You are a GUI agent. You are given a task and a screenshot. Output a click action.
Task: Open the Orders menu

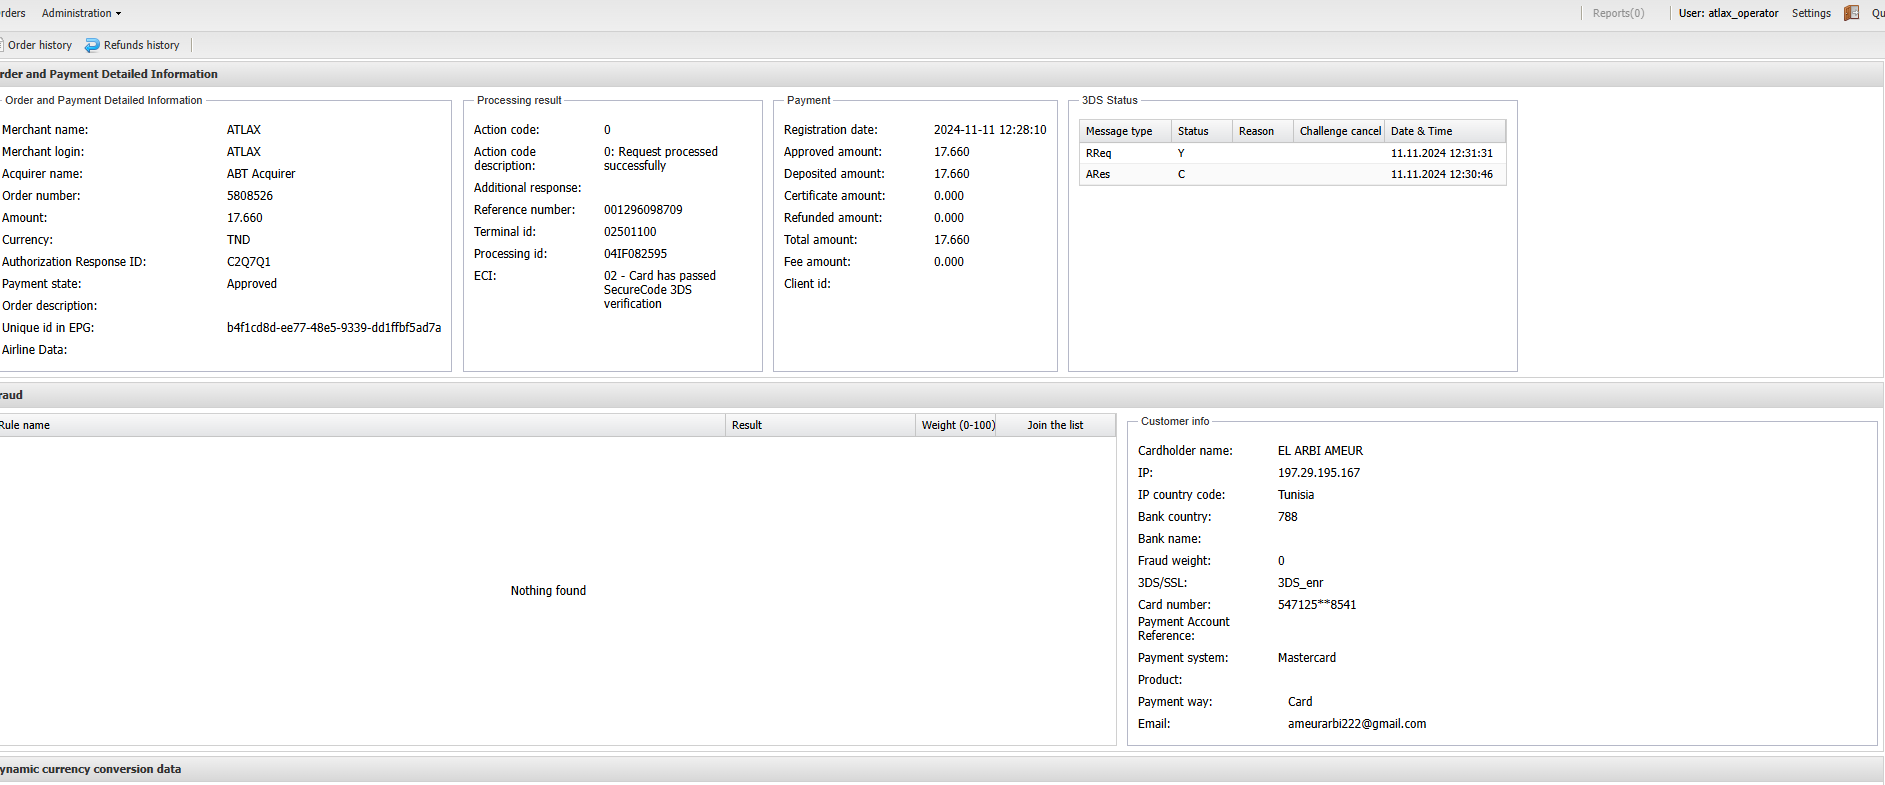[x=13, y=13]
